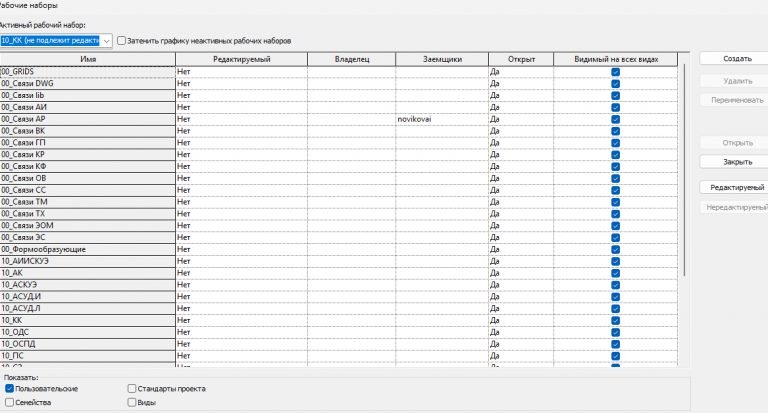Select the 00_Связи ОВ workset

click(88, 178)
